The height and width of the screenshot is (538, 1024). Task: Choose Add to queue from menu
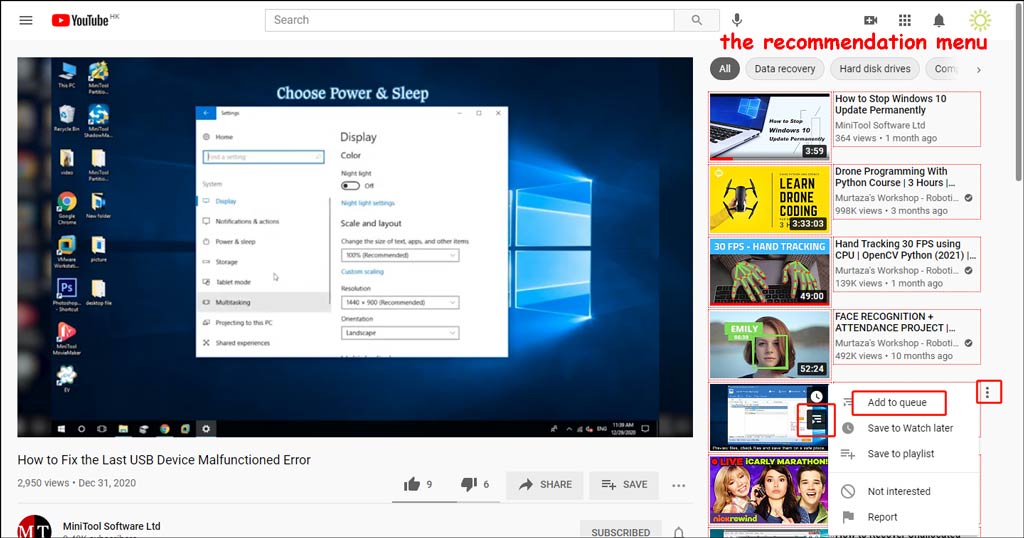click(897, 402)
